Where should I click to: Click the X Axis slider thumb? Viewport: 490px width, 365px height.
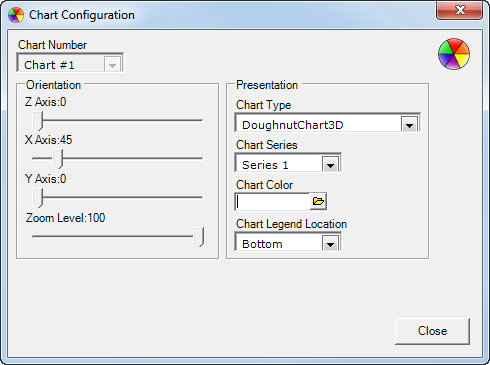pos(58,159)
